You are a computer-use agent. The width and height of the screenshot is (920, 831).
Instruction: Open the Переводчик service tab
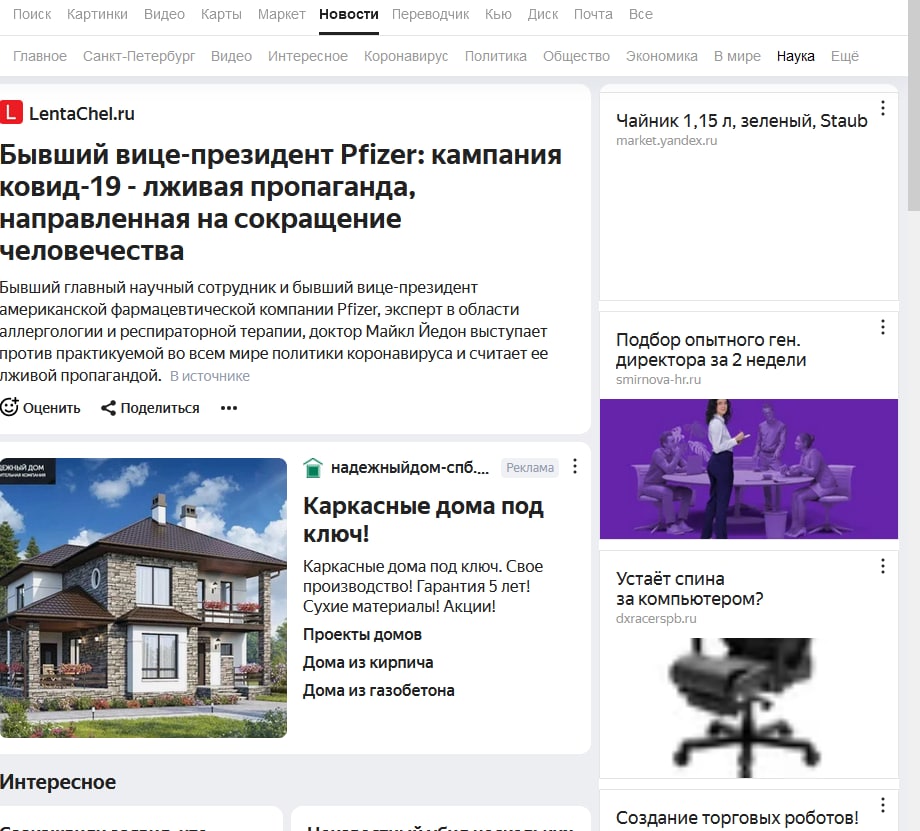point(431,14)
